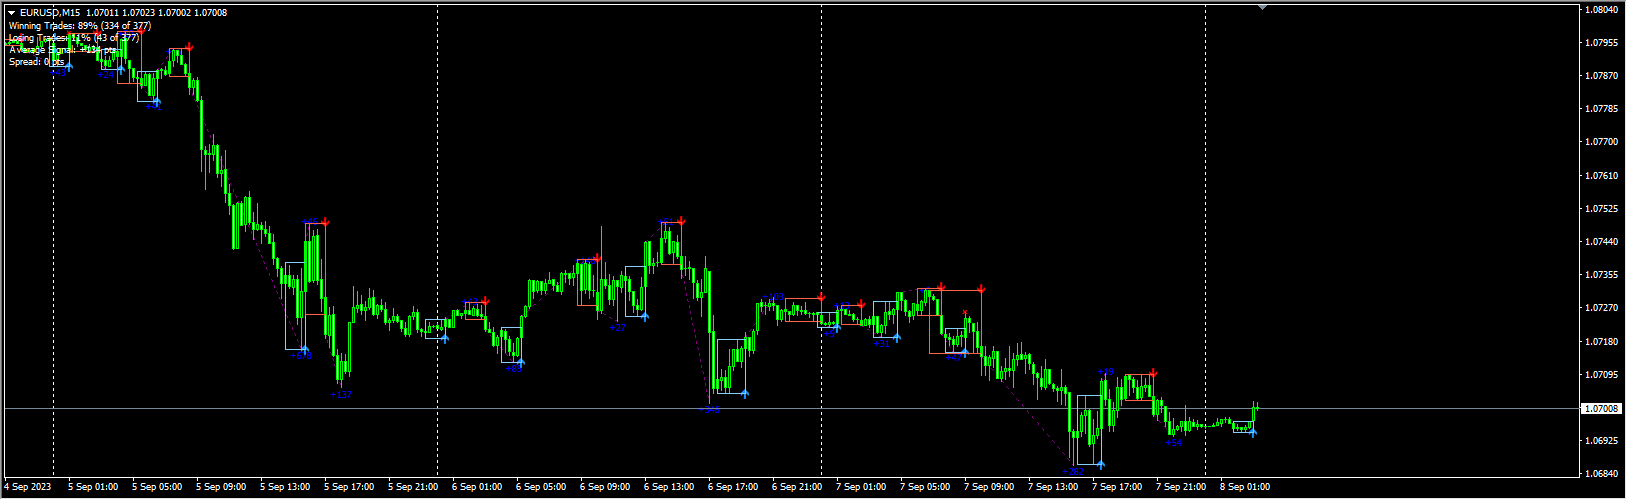Select the blue buy arrow right of +27 label
This screenshot has height=500, width=1627.
click(645, 316)
